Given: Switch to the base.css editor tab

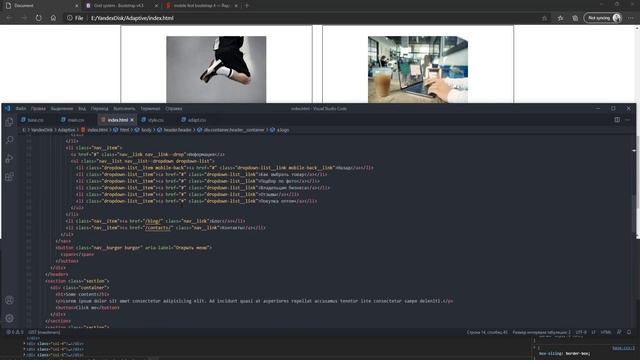Looking at the screenshot, I should [36, 120].
